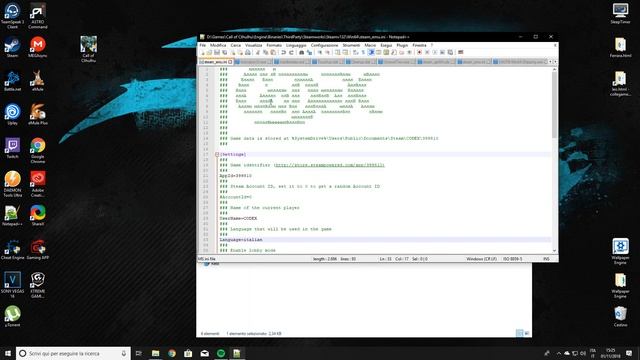Open the SONY VEGAS desktop icon
640x360 pixels.
12,285
